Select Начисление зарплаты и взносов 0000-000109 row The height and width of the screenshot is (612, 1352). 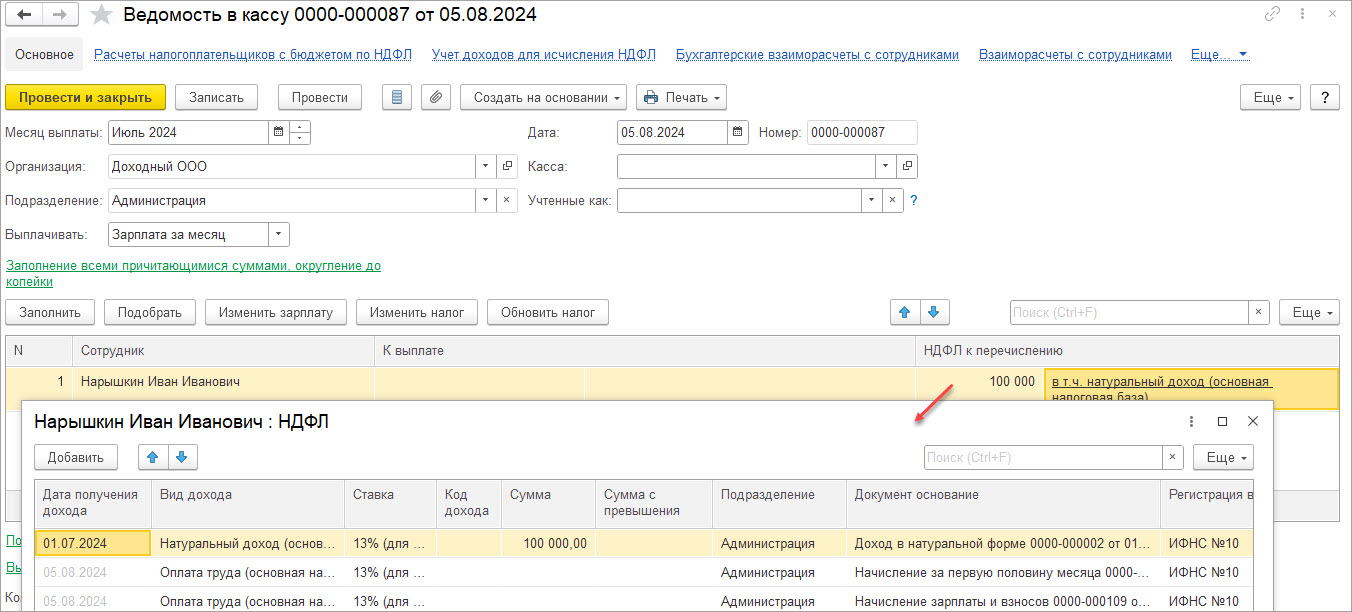pos(644,600)
